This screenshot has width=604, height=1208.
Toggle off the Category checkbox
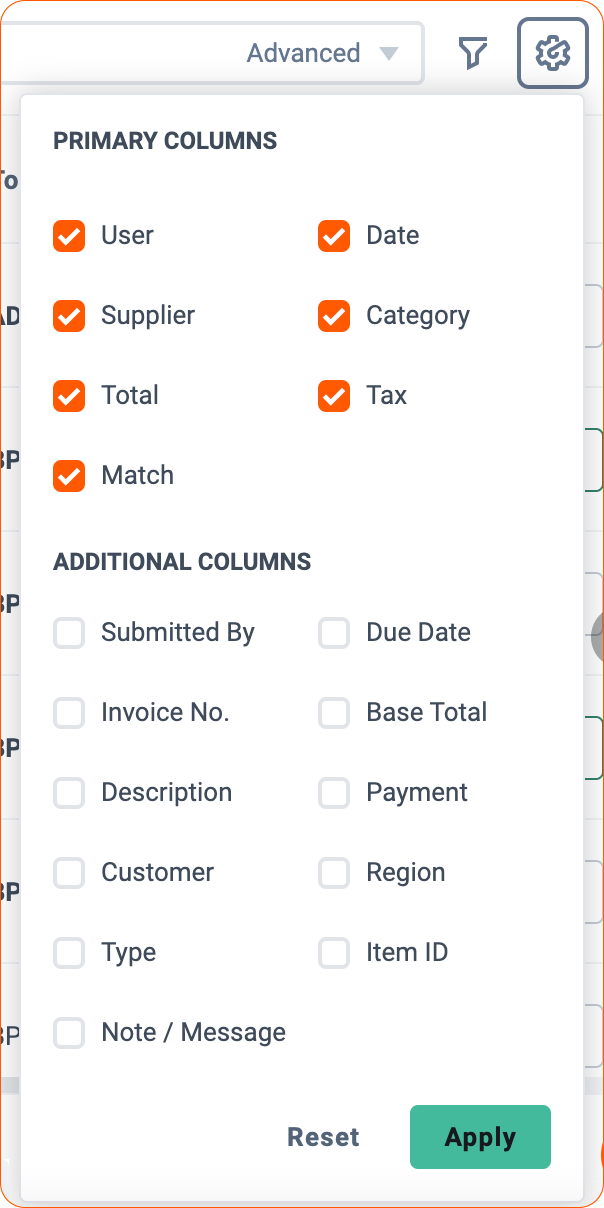[334, 316]
